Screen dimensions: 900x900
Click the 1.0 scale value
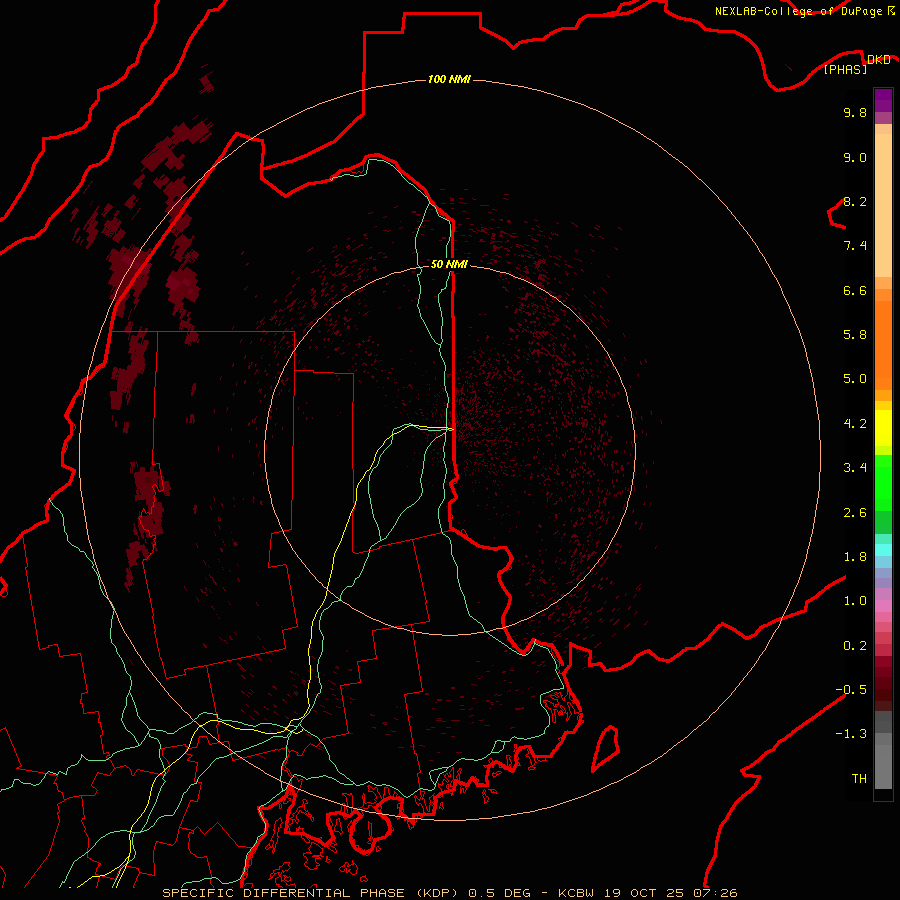(x=855, y=601)
